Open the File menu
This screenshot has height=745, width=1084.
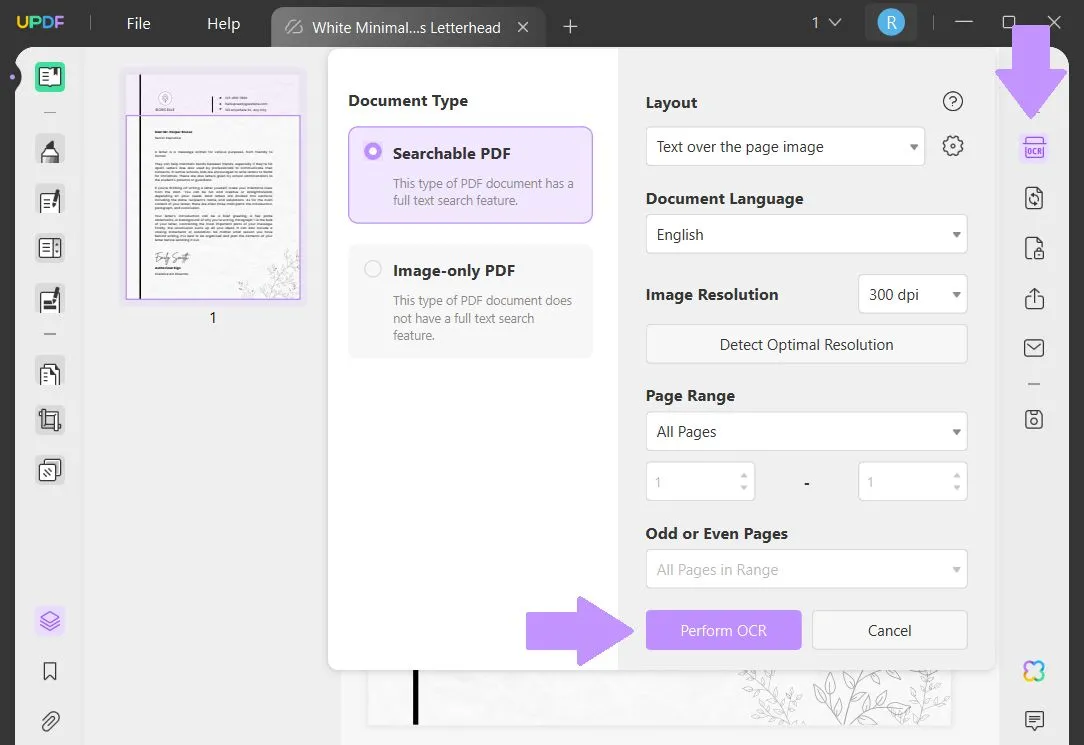pos(138,22)
